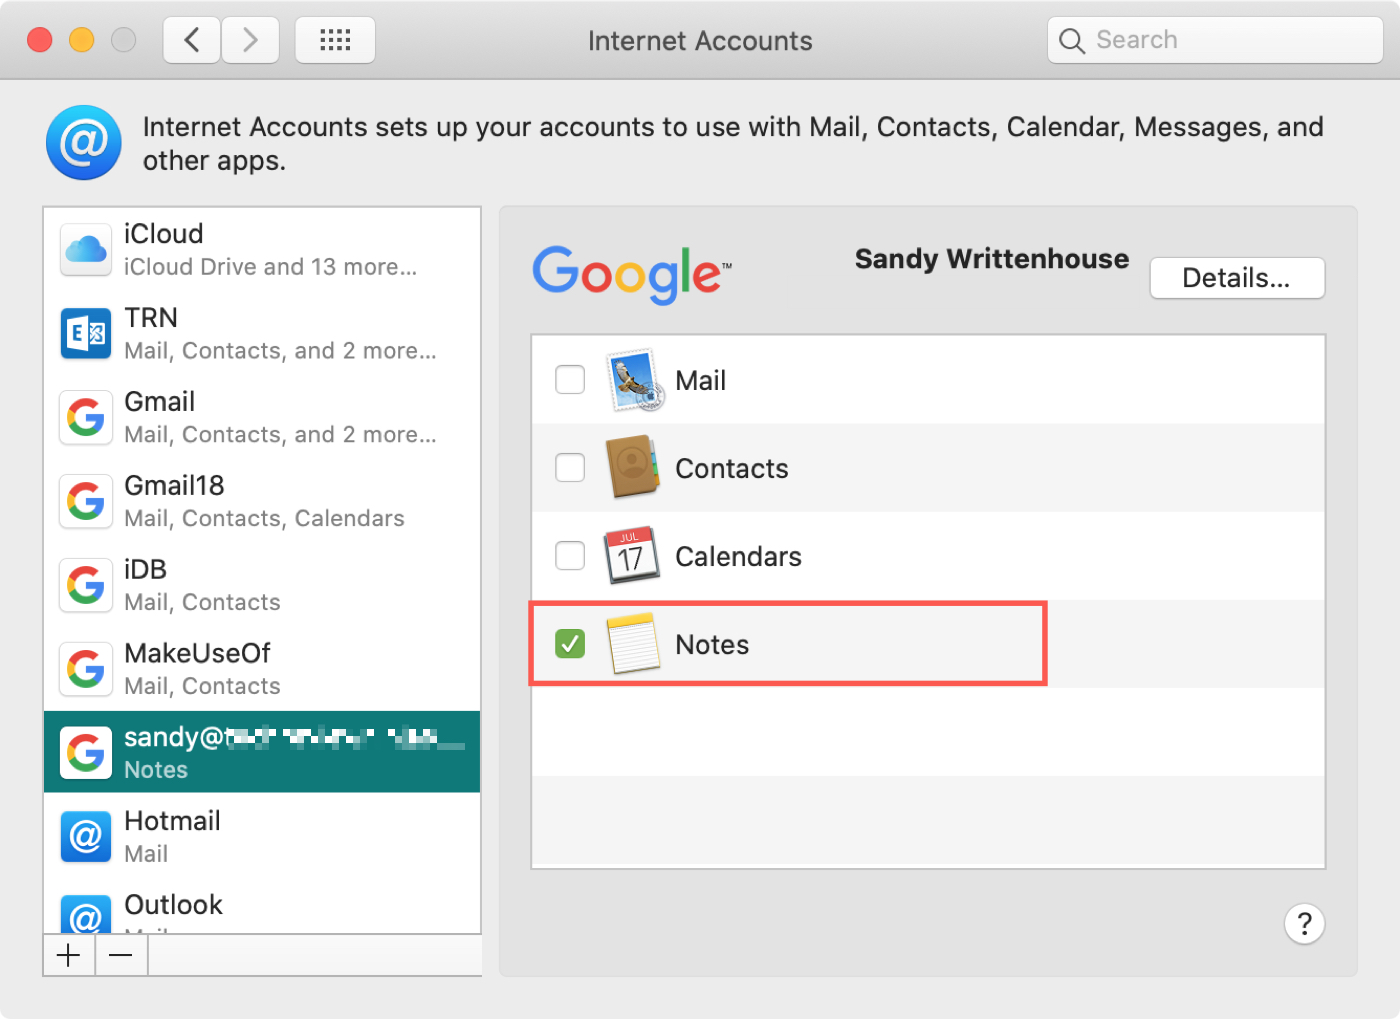
Task: Enable the Calendars checkbox
Action: point(570,555)
